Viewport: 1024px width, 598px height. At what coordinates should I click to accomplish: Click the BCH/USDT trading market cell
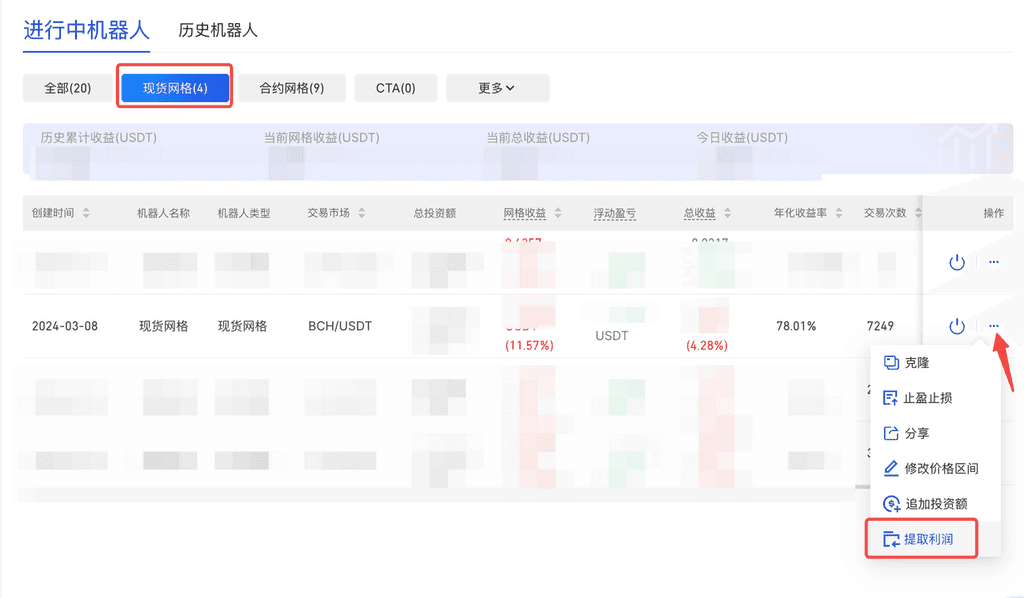(341, 326)
